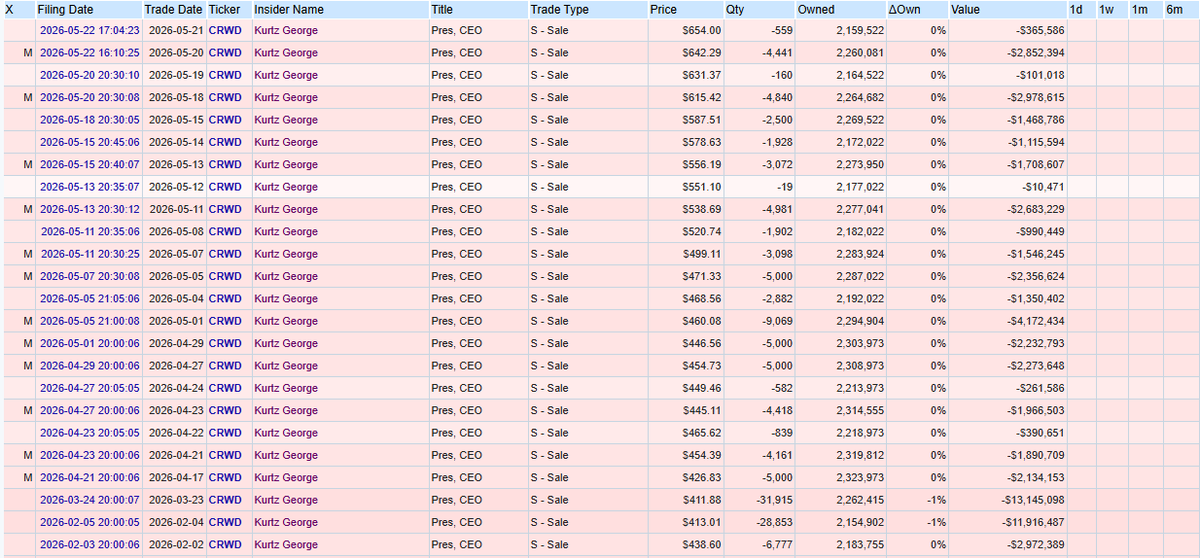Click CRWD ticker in the $551.10 row

coord(225,187)
